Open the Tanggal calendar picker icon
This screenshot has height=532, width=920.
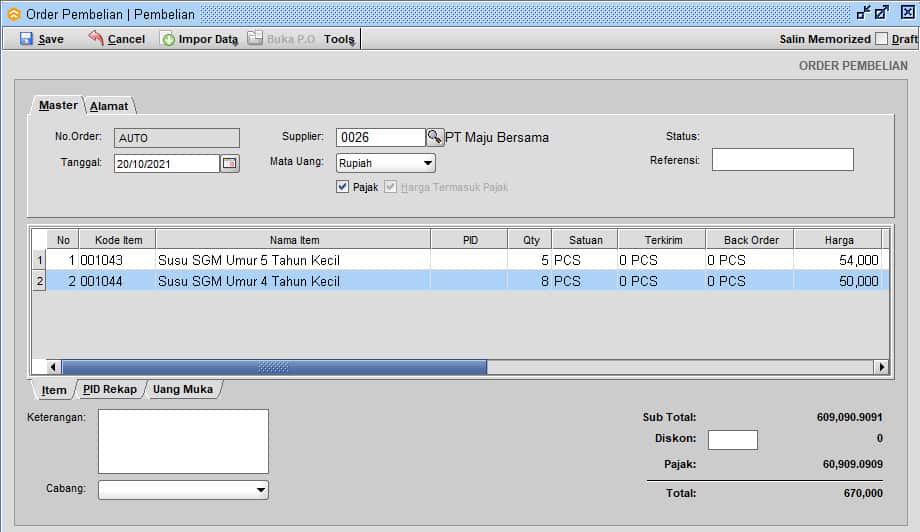coord(230,163)
